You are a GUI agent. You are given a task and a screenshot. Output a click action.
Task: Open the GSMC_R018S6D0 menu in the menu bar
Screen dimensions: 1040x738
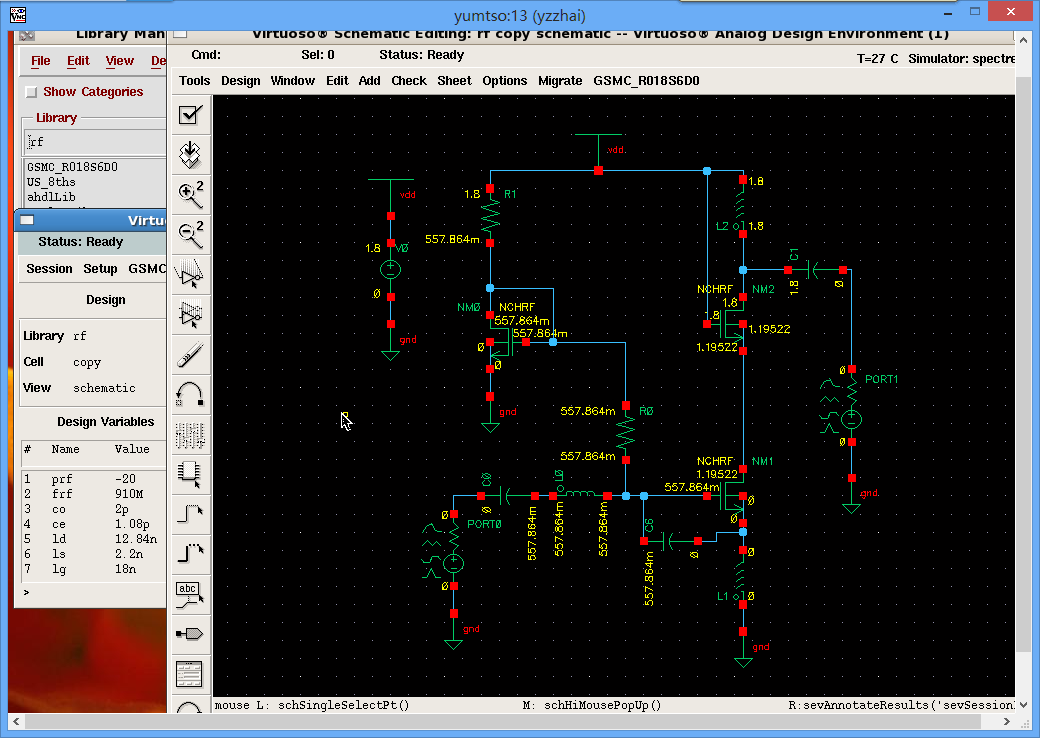646,81
